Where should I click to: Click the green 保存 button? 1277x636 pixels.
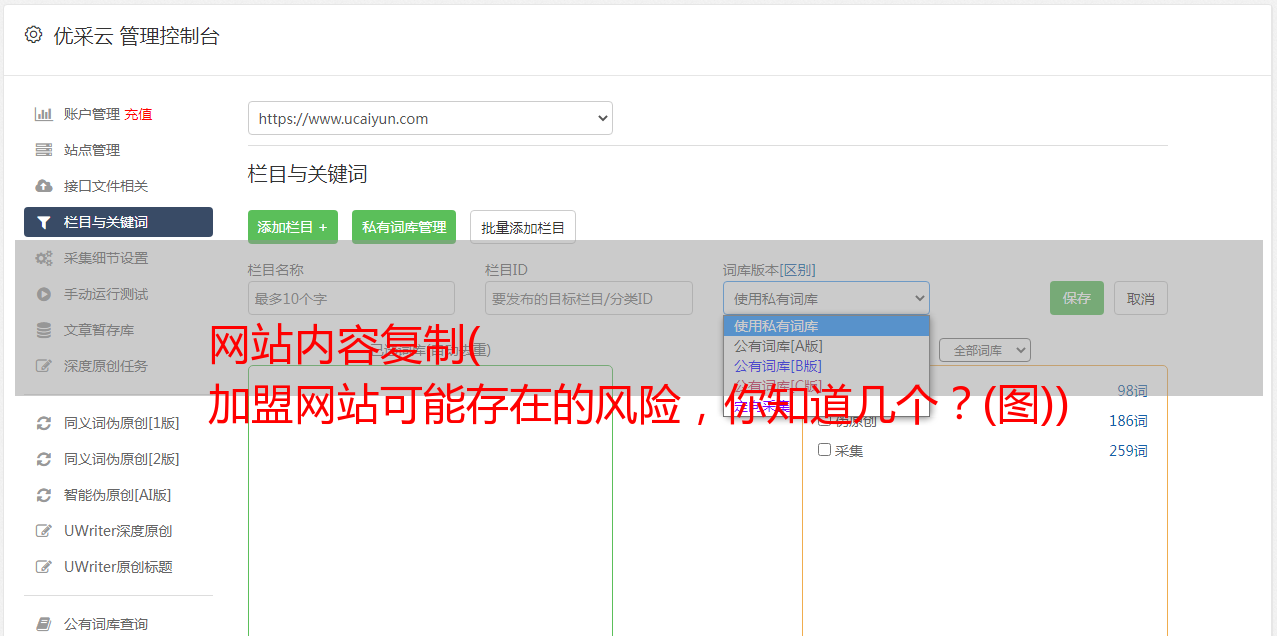[x=1077, y=298]
